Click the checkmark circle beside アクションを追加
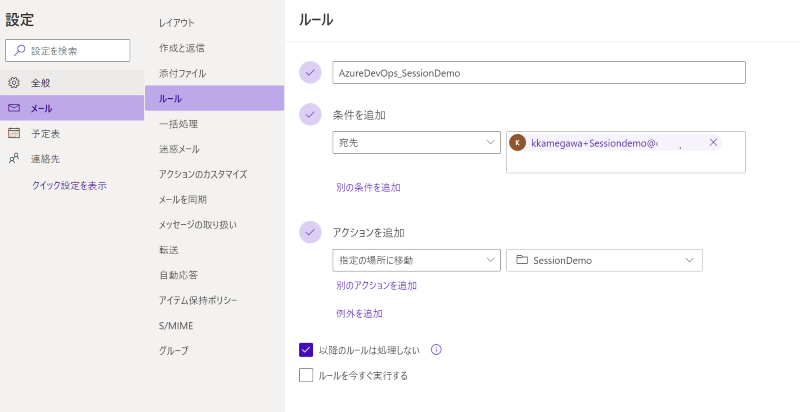The image size is (800, 412). pyautogui.click(x=310, y=232)
